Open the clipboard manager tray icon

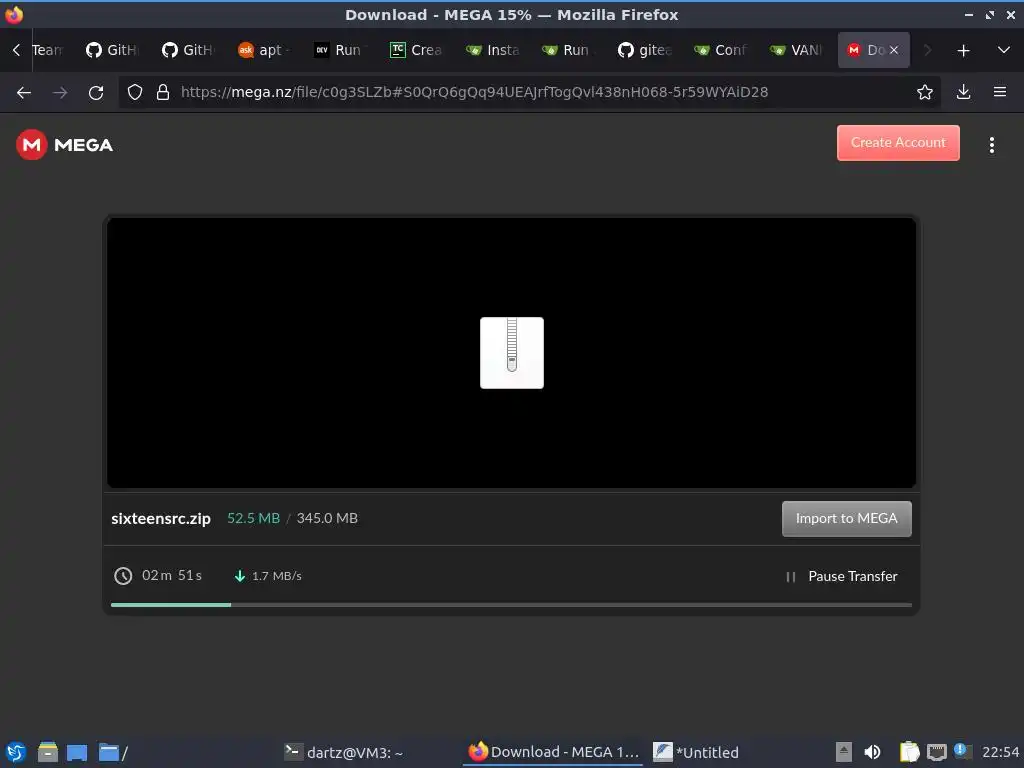[x=909, y=752]
